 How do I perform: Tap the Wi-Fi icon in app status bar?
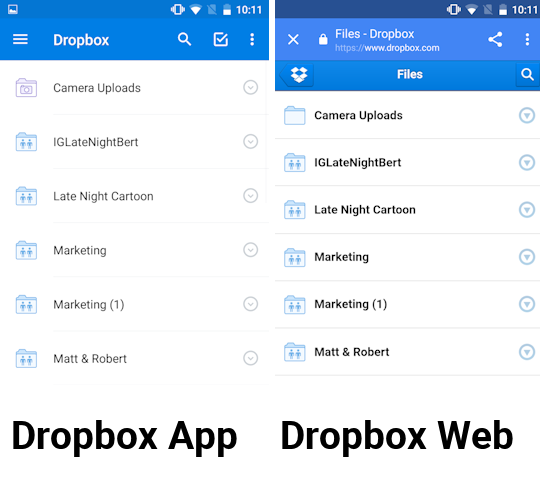196,10
